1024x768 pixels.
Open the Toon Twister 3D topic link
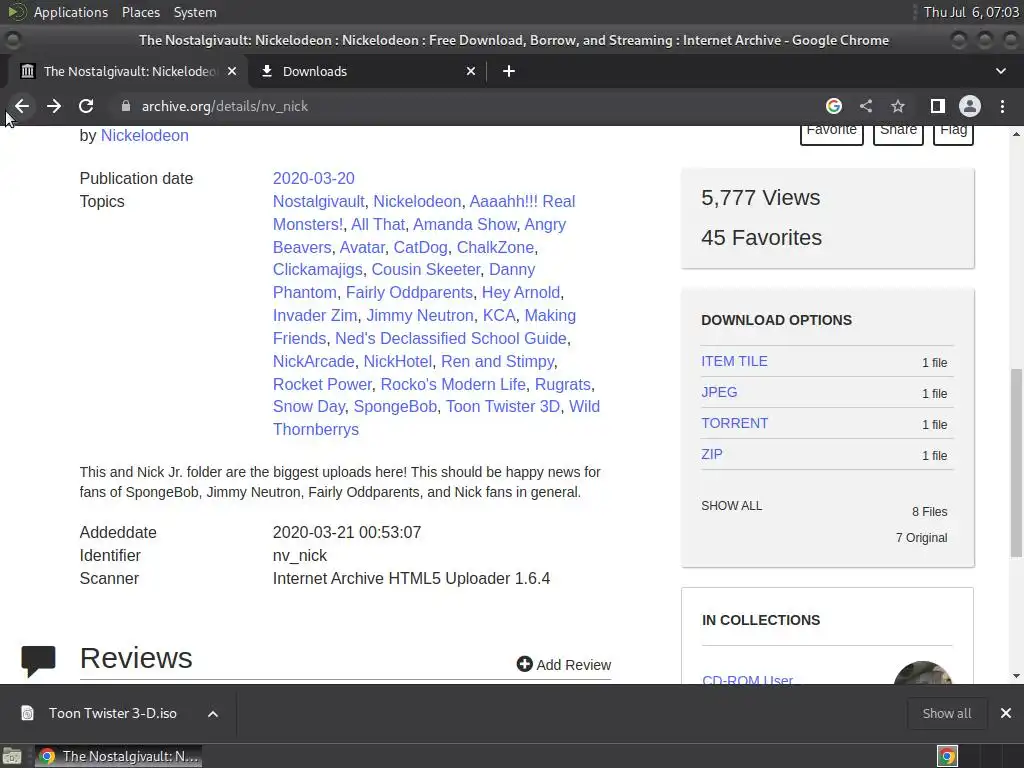(503, 406)
